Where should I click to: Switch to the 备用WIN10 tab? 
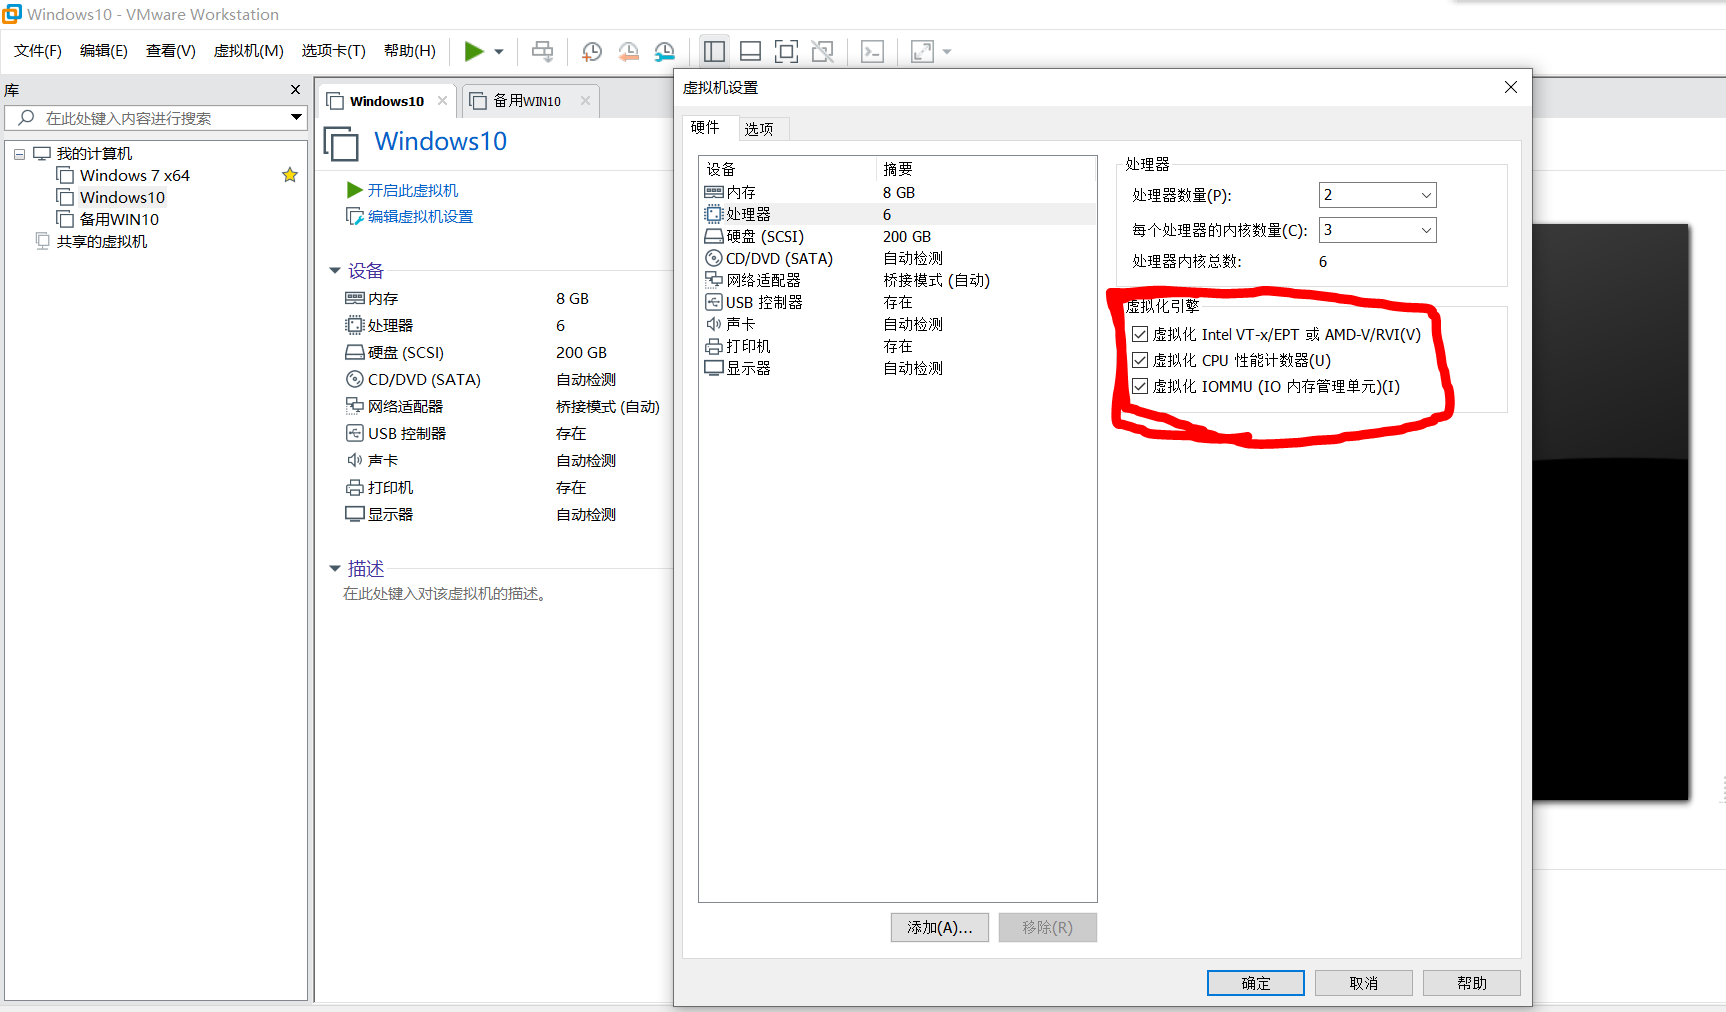(527, 101)
